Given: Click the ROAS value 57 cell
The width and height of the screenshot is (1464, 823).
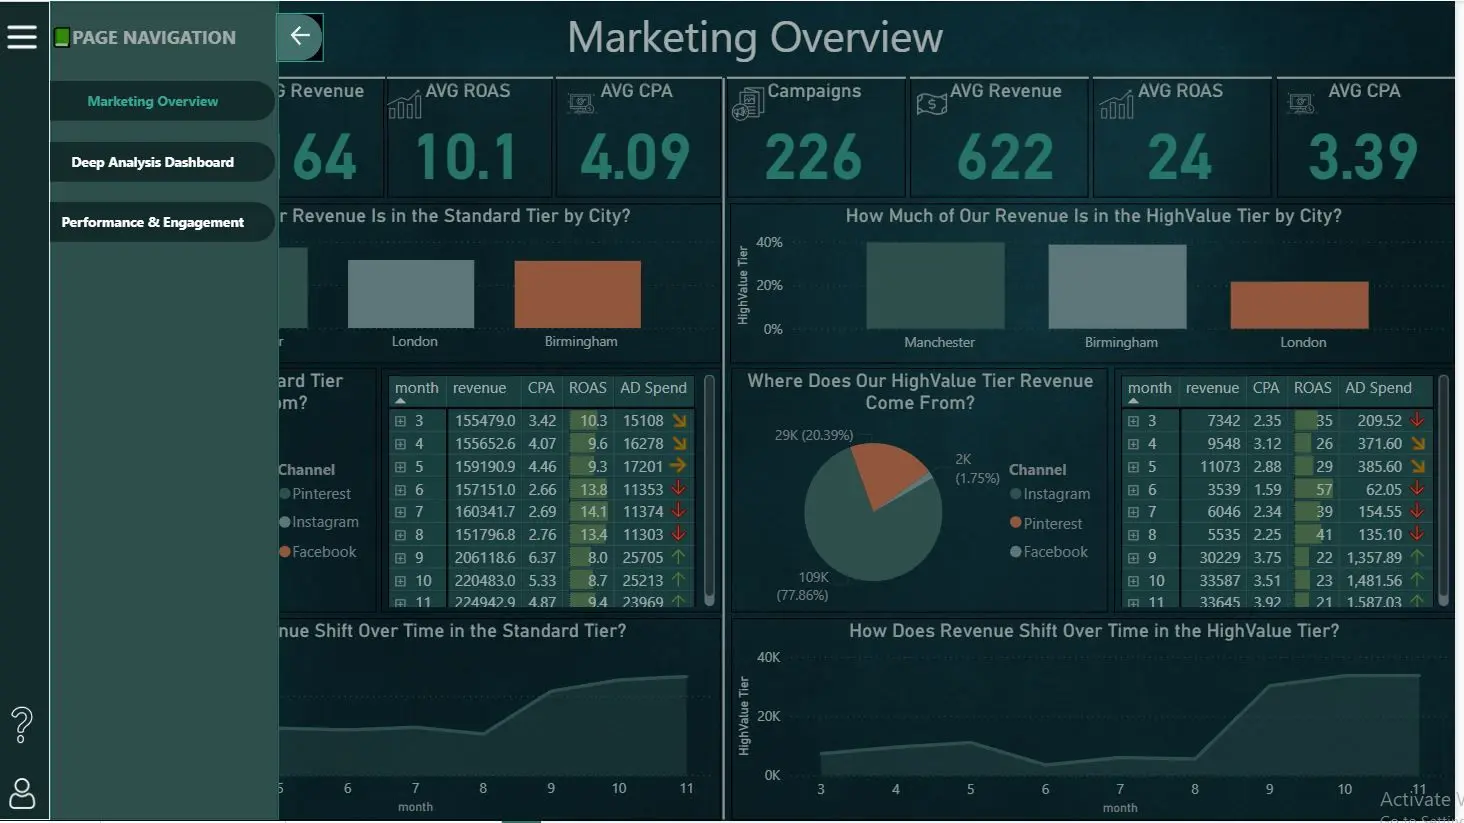Looking at the screenshot, I should (1314, 490).
